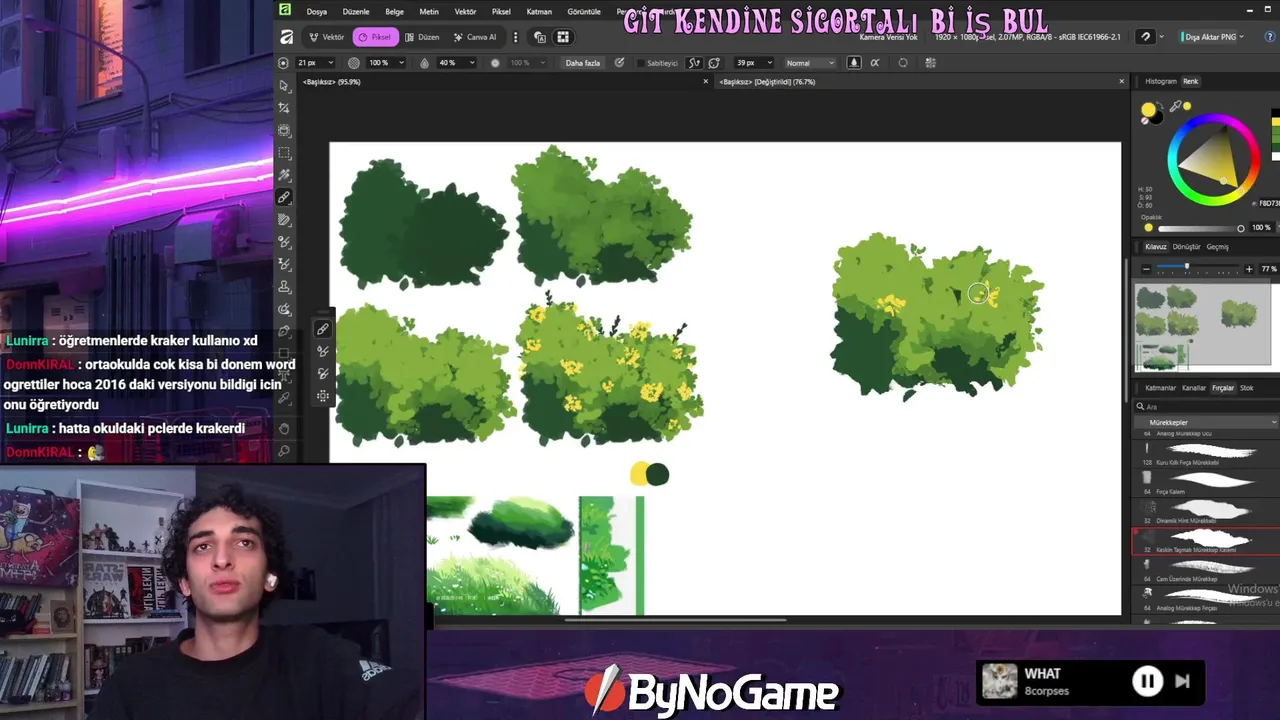
Task: Close the Başlıksız (95.9%) document tab
Action: coord(705,82)
